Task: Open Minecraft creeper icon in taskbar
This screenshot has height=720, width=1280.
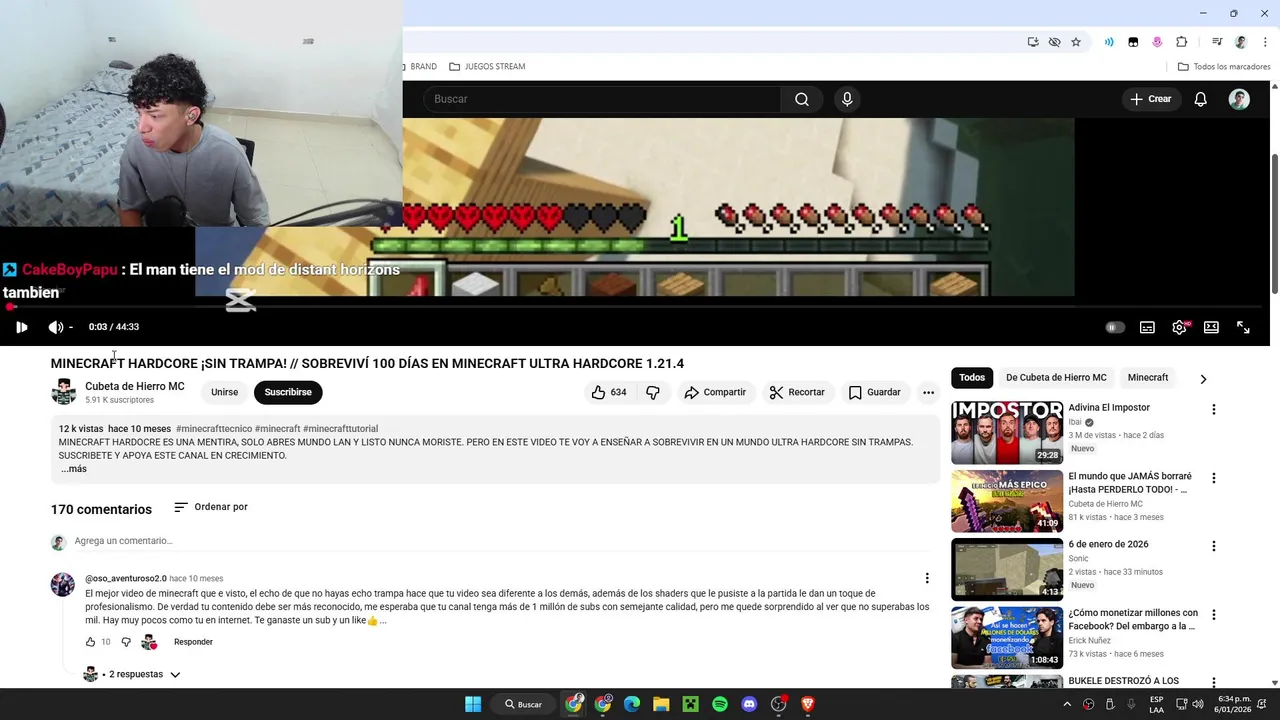Action: coord(690,704)
